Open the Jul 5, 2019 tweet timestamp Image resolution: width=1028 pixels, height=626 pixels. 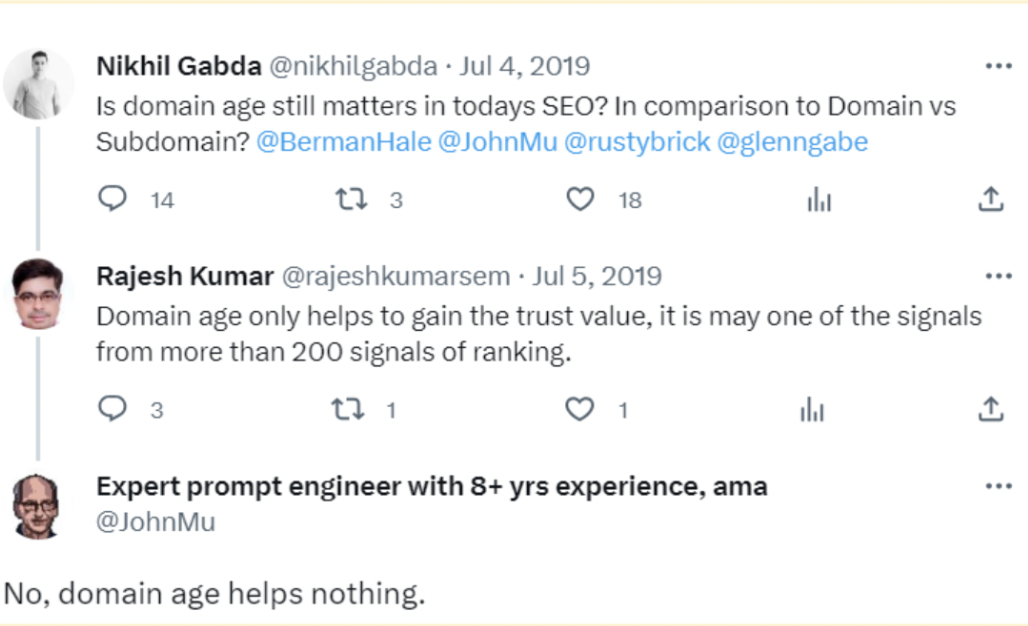point(598,276)
